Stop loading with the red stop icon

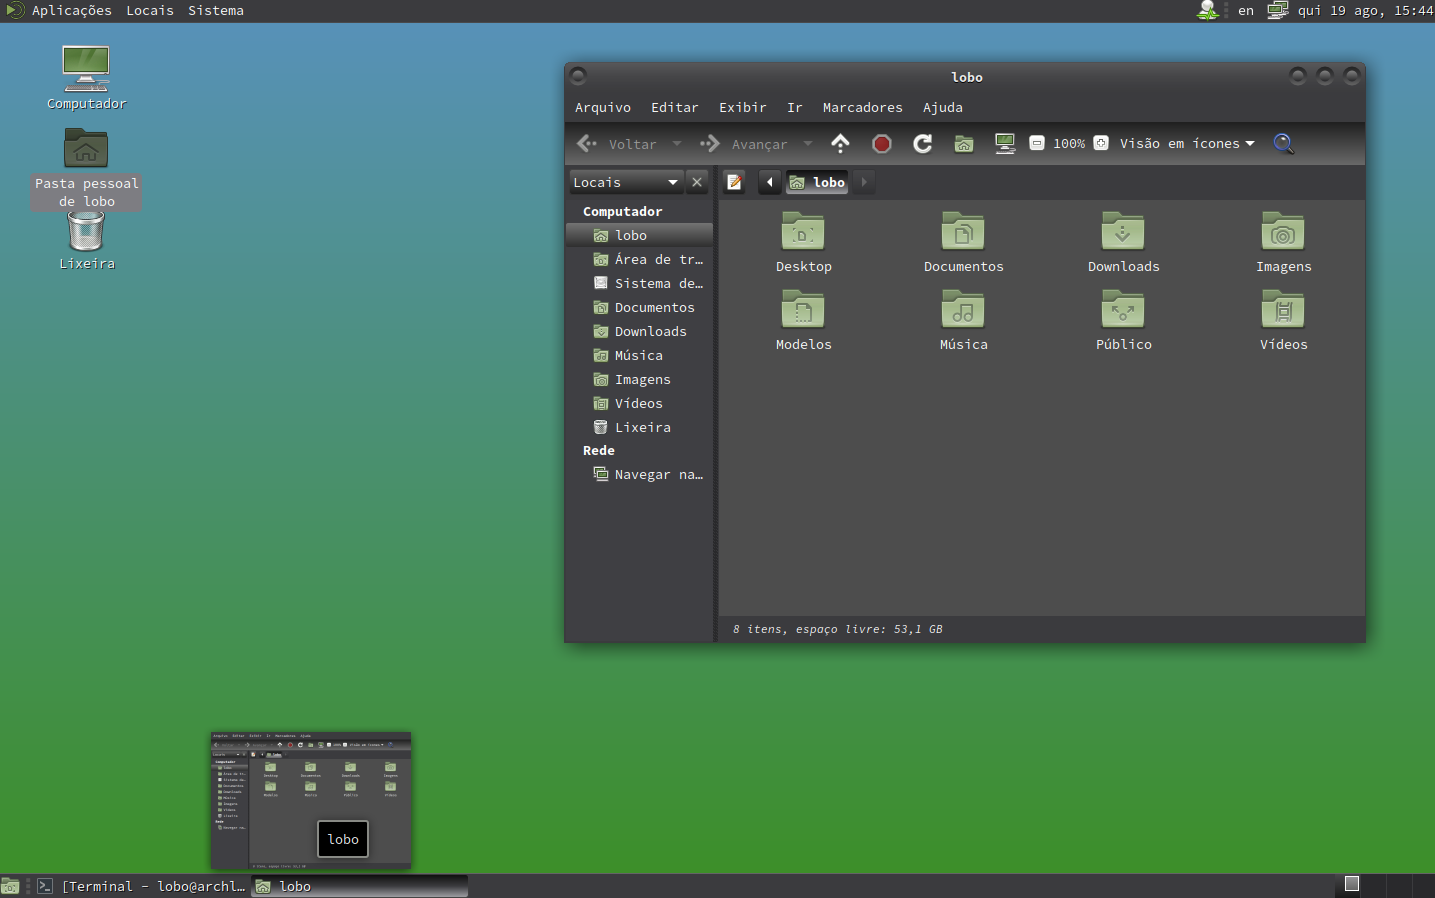pyautogui.click(x=881, y=143)
